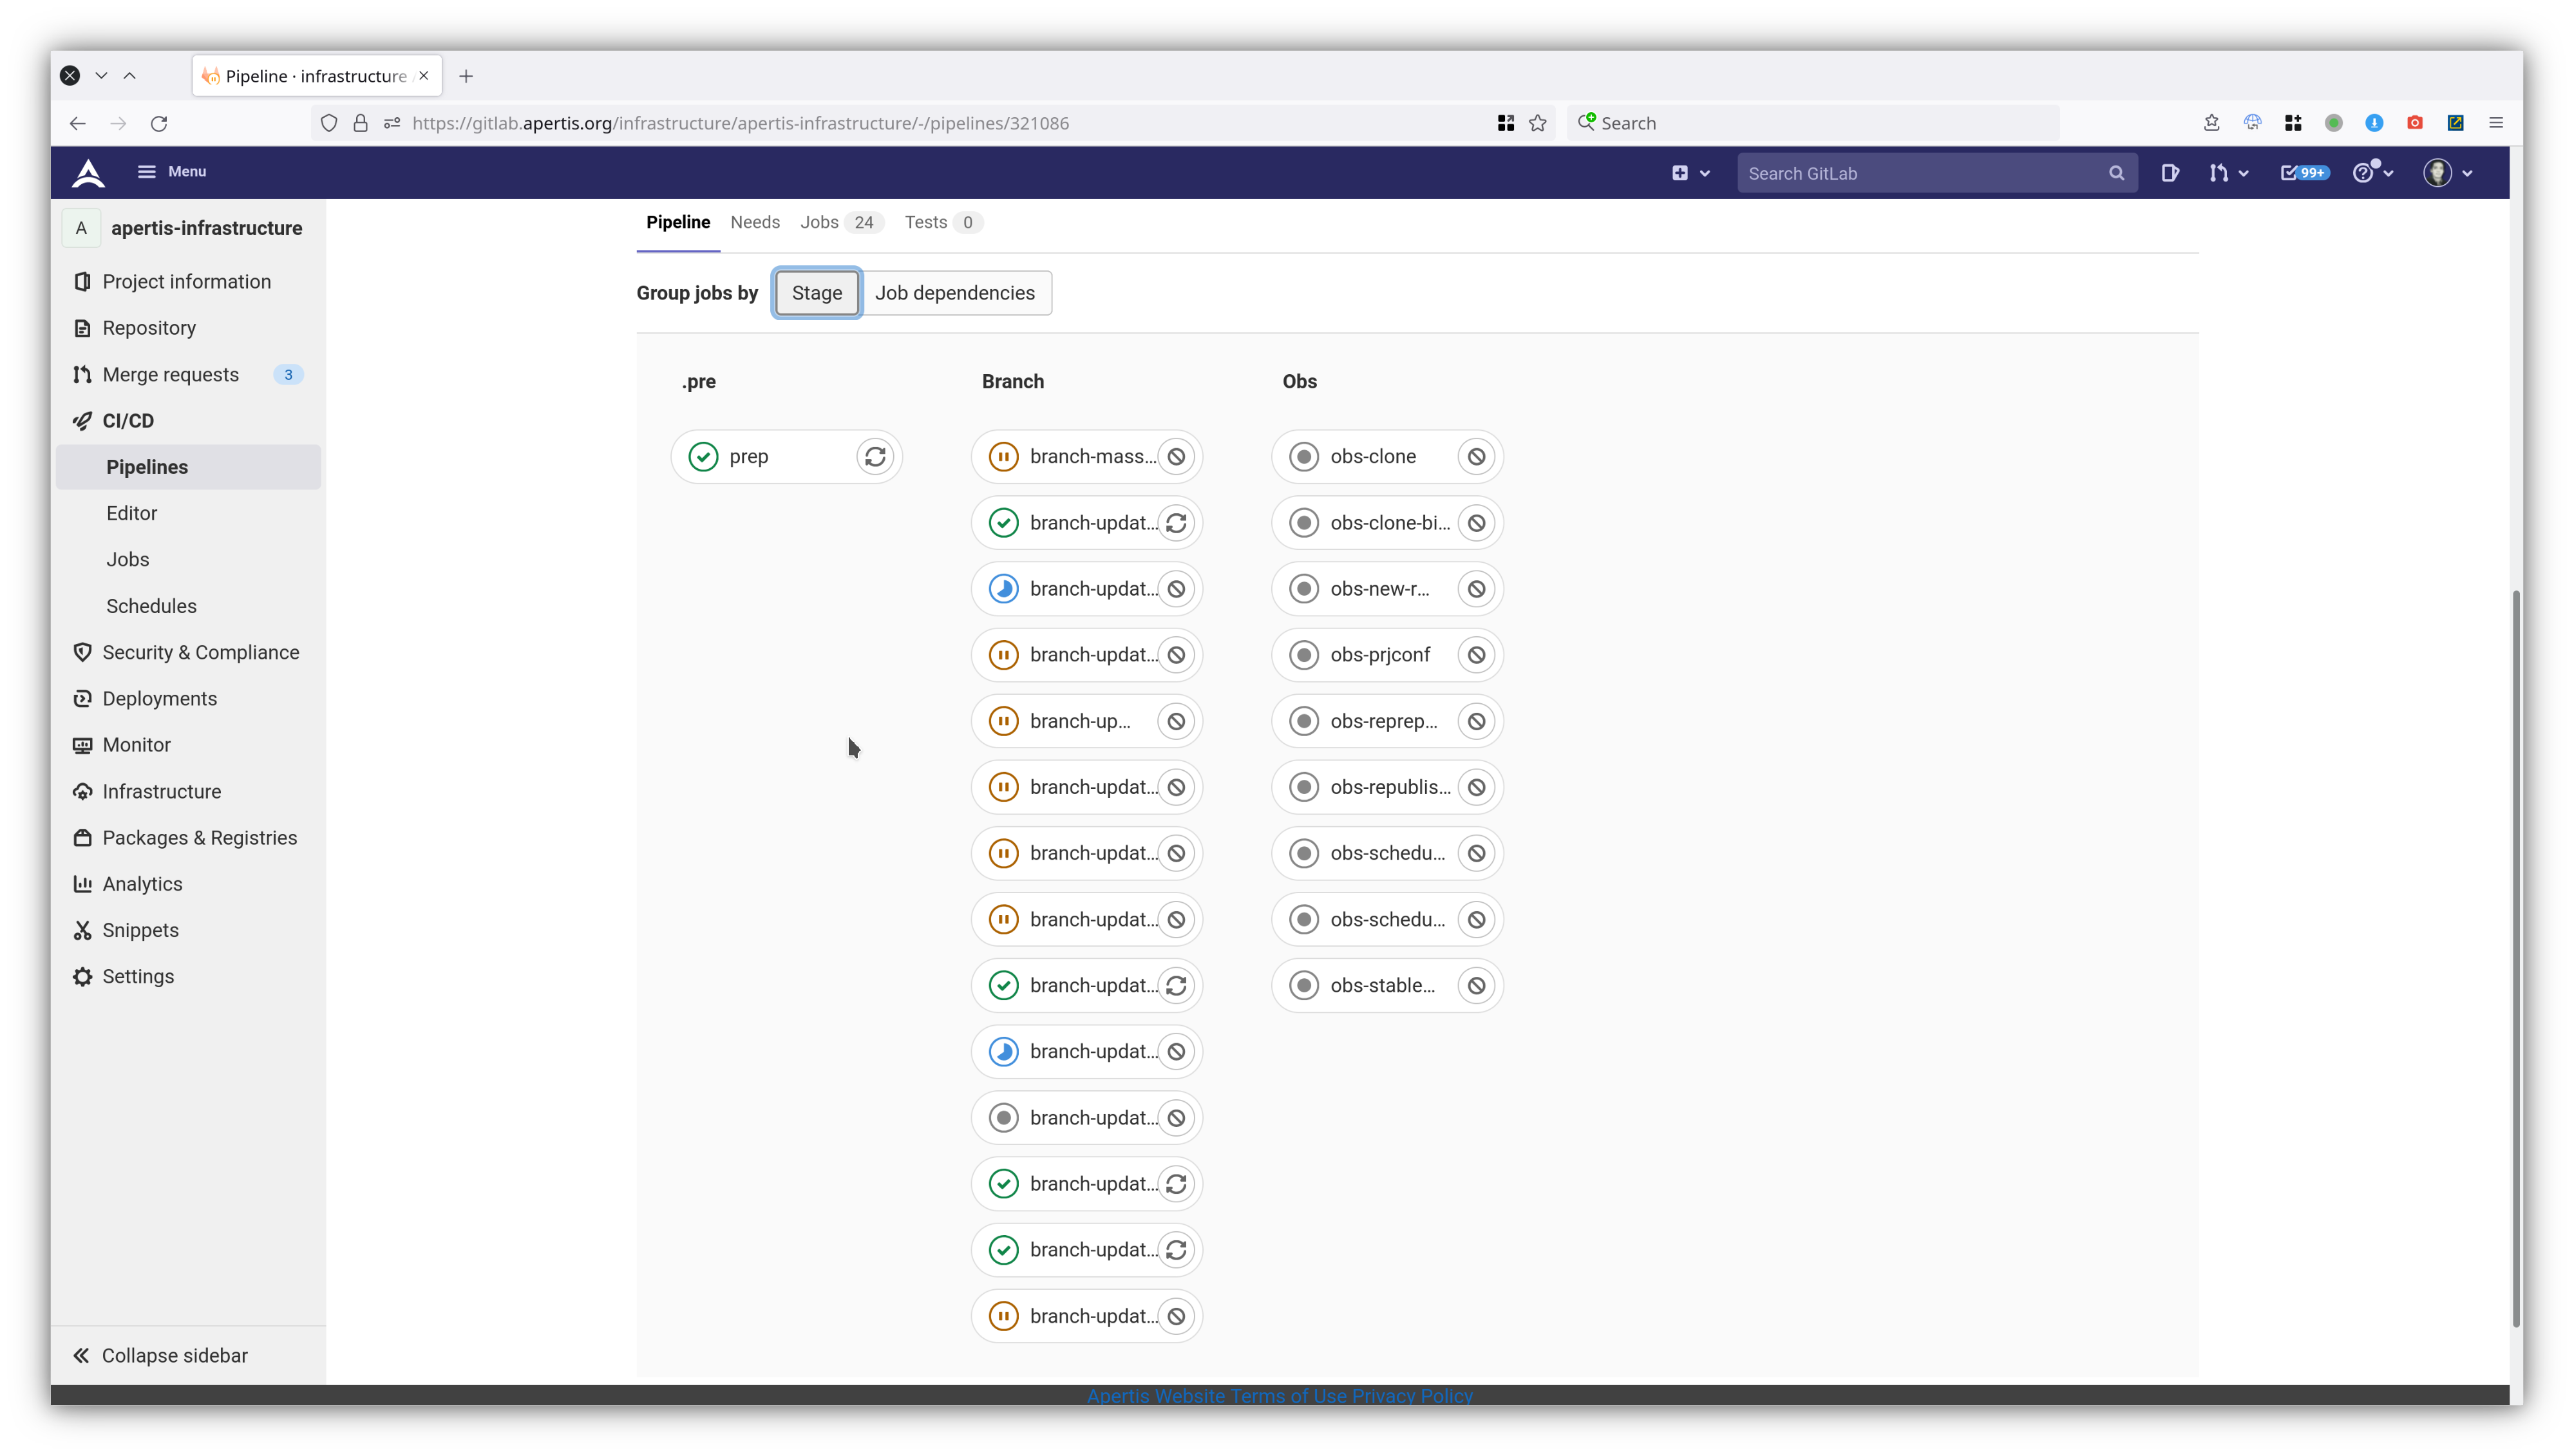Cancel the obs-clone job
The height and width of the screenshot is (1456, 2574).
1476,457
